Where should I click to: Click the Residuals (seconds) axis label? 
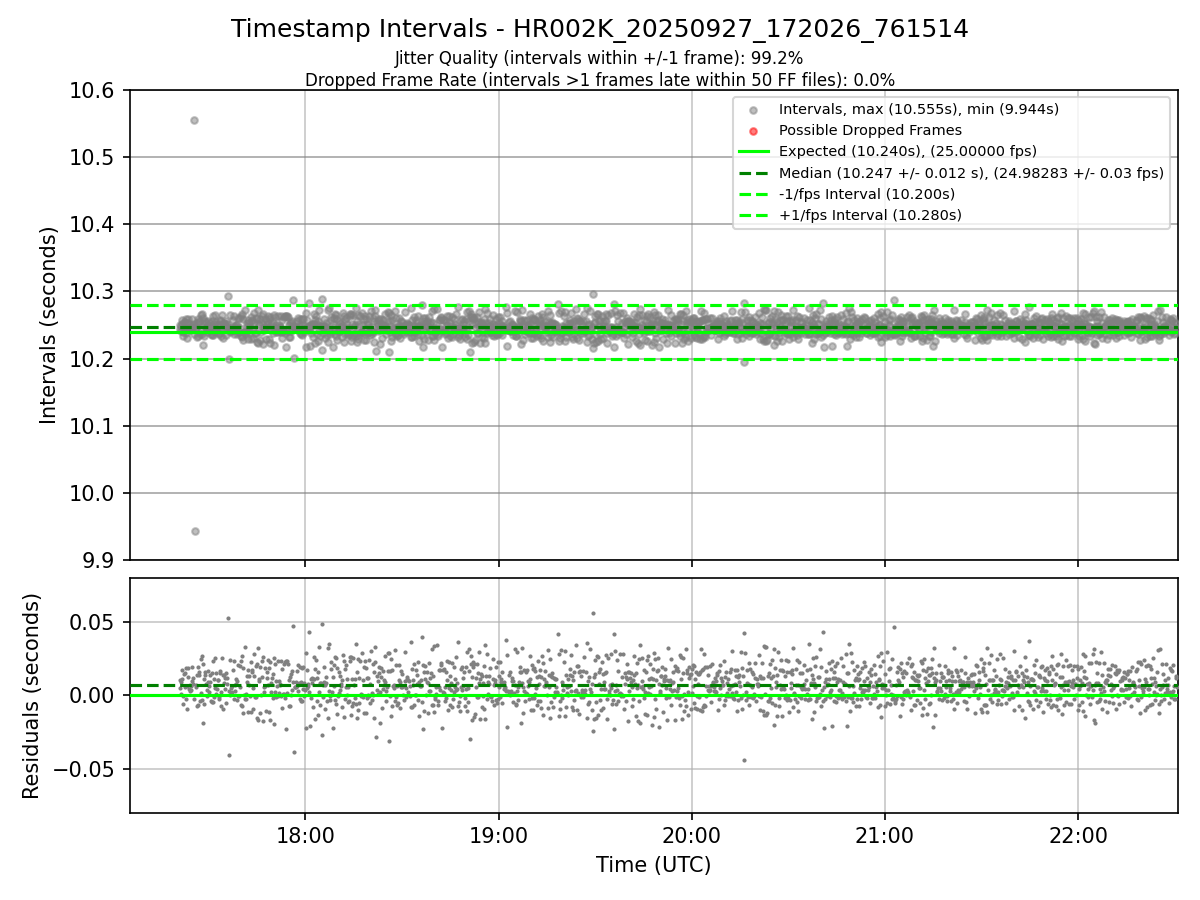(31, 696)
